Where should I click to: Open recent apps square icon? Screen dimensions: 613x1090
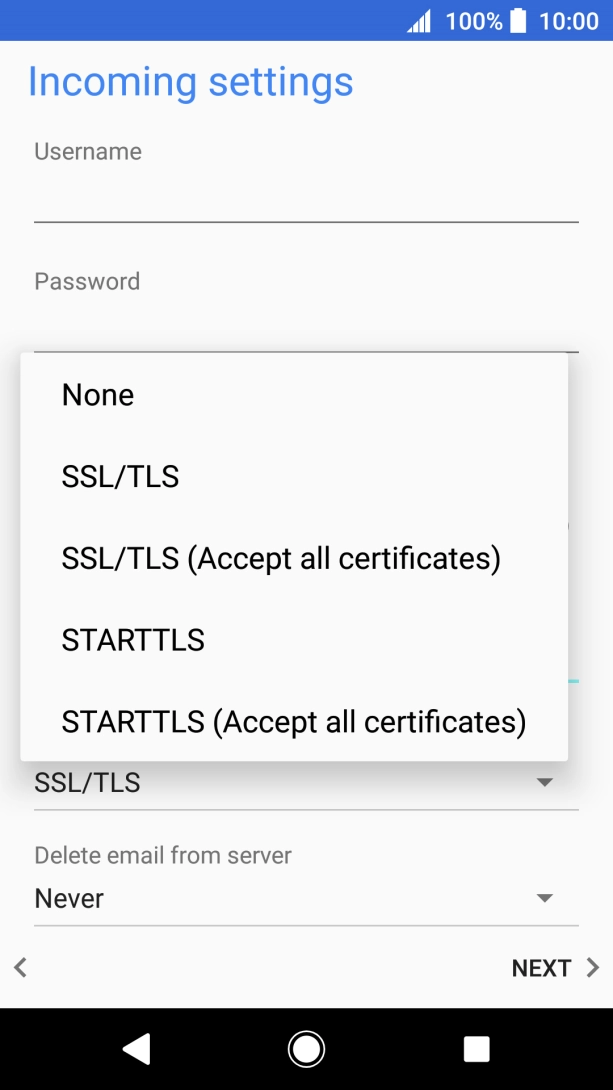[x=476, y=1048]
